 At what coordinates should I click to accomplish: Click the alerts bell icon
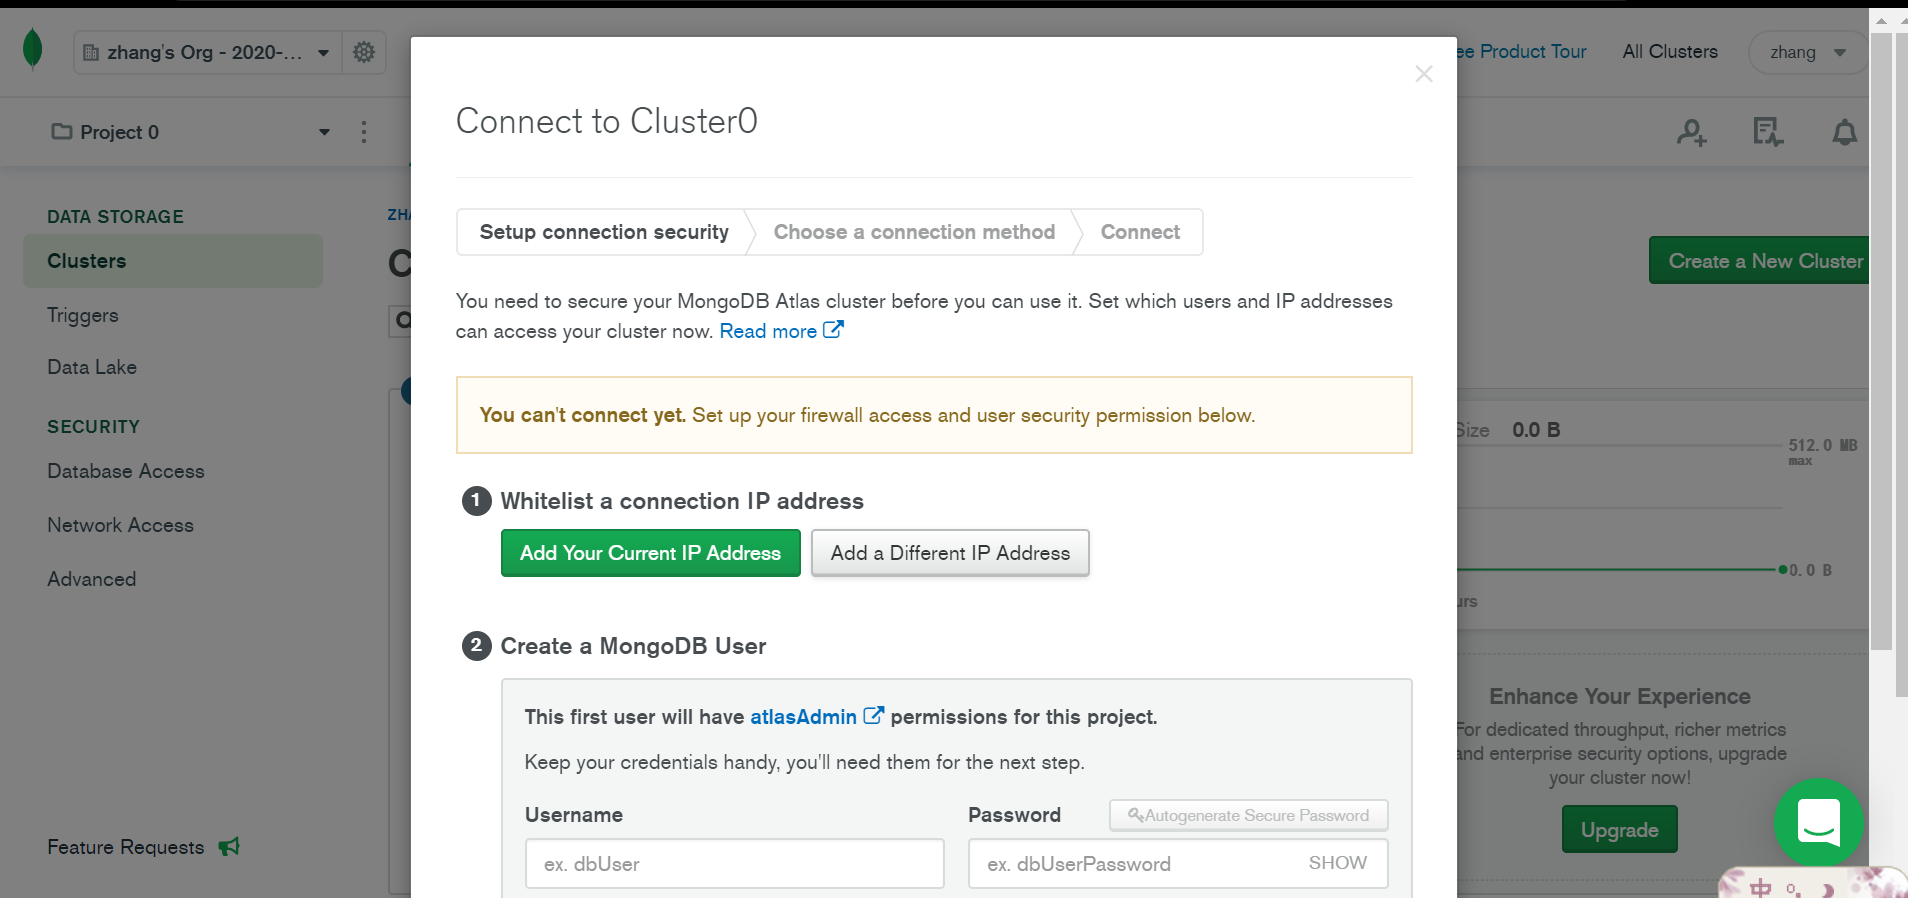pyautogui.click(x=1844, y=132)
